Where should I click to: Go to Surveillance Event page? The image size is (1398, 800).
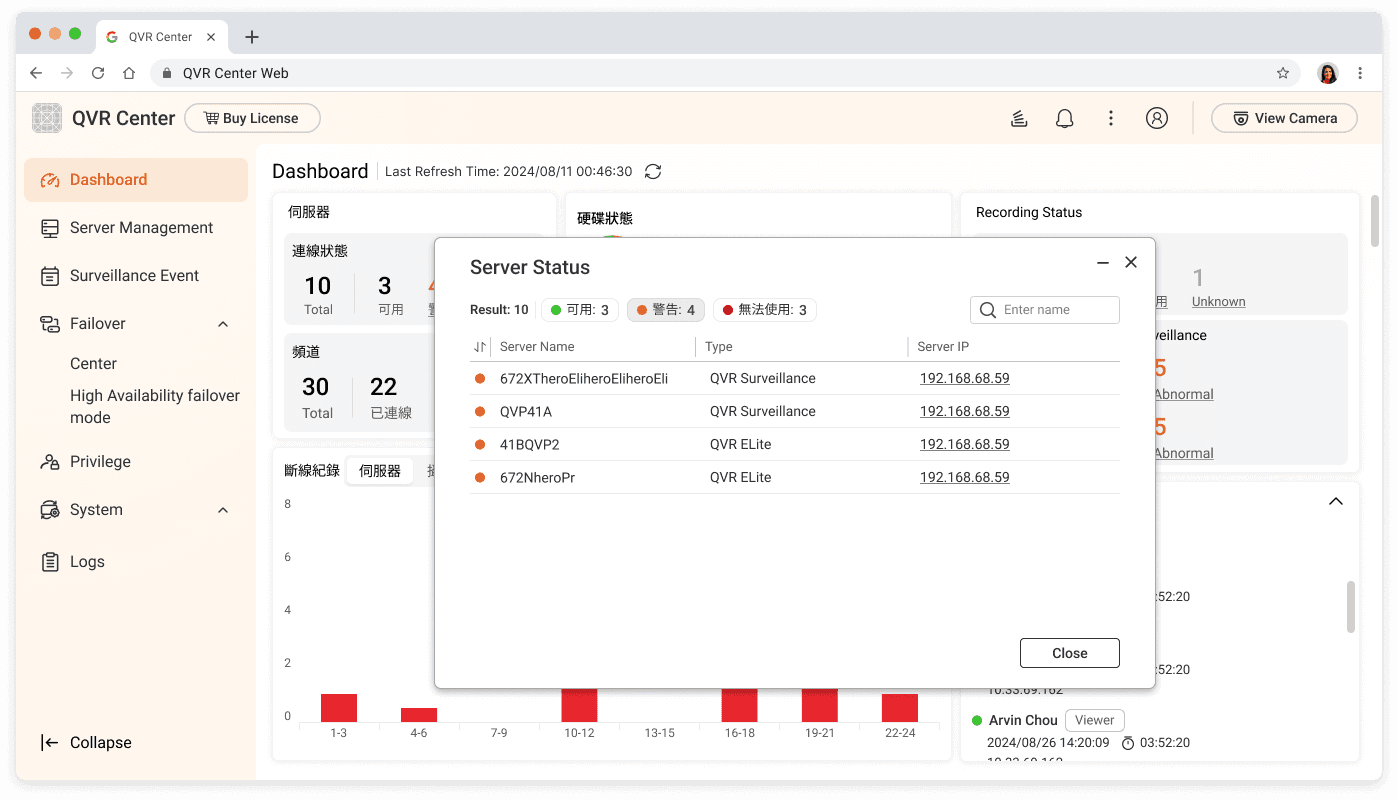coord(136,276)
